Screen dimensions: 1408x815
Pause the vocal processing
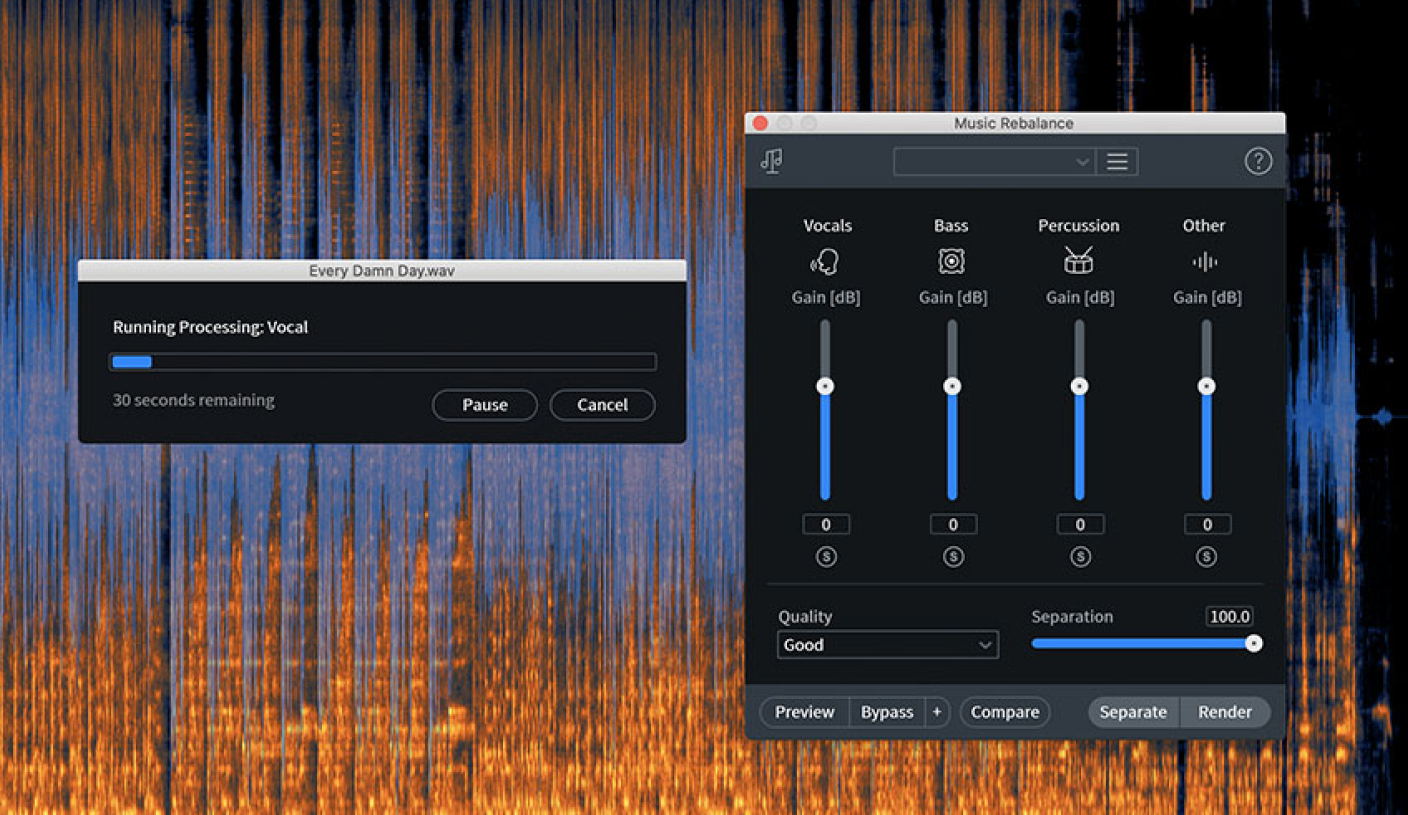click(x=485, y=405)
